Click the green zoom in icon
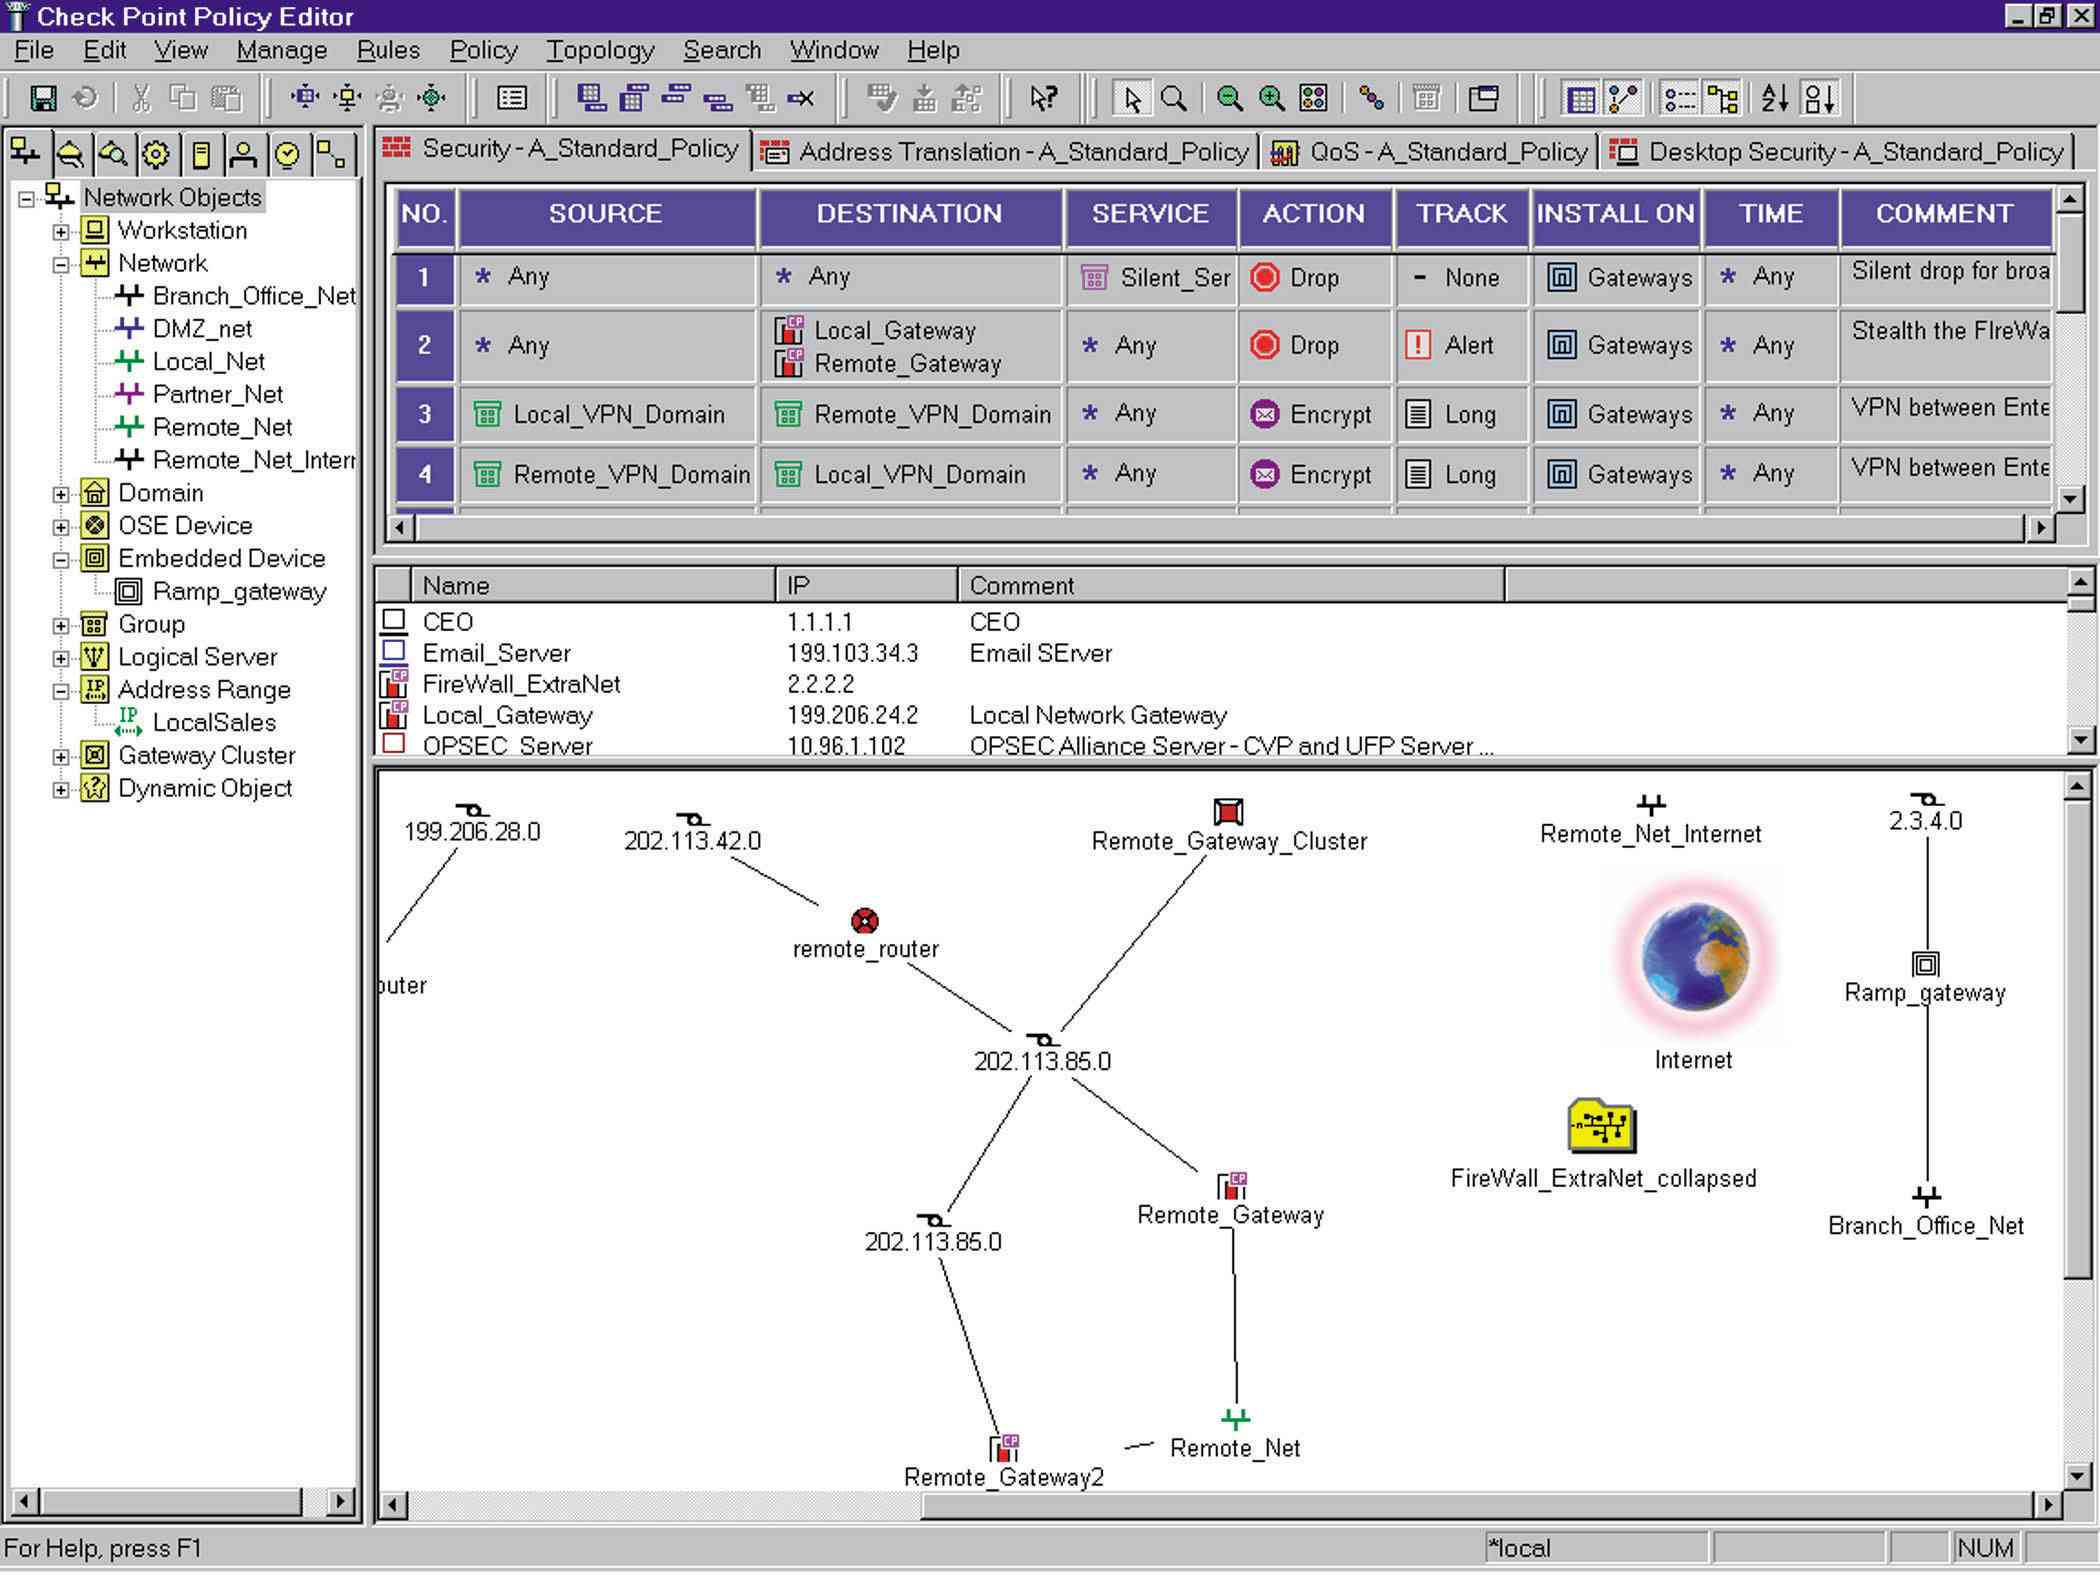The width and height of the screenshot is (2100, 1575). coord(1271,98)
